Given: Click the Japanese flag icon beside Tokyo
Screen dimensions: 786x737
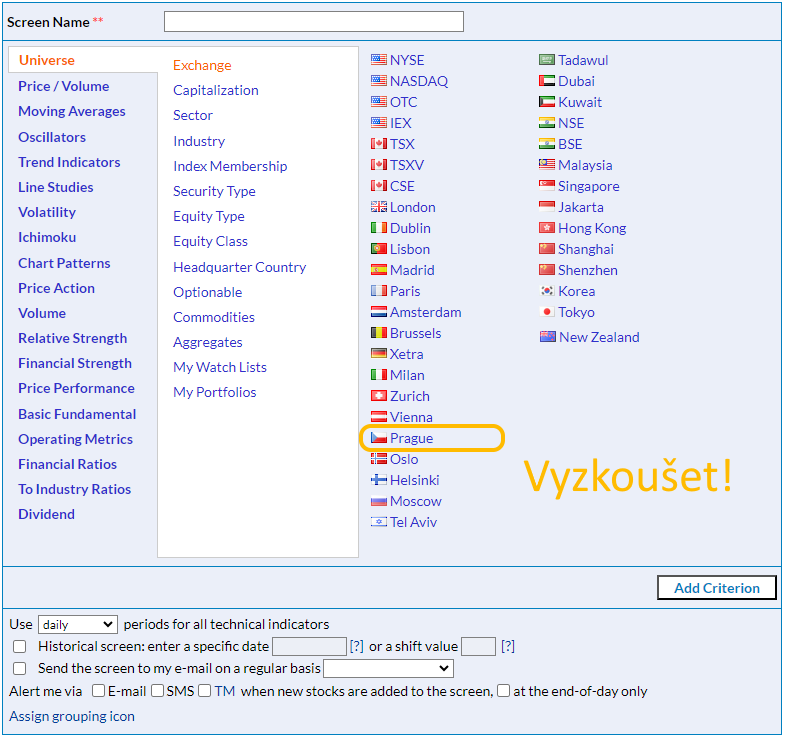Looking at the screenshot, I should pyautogui.click(x=546, y=312).
